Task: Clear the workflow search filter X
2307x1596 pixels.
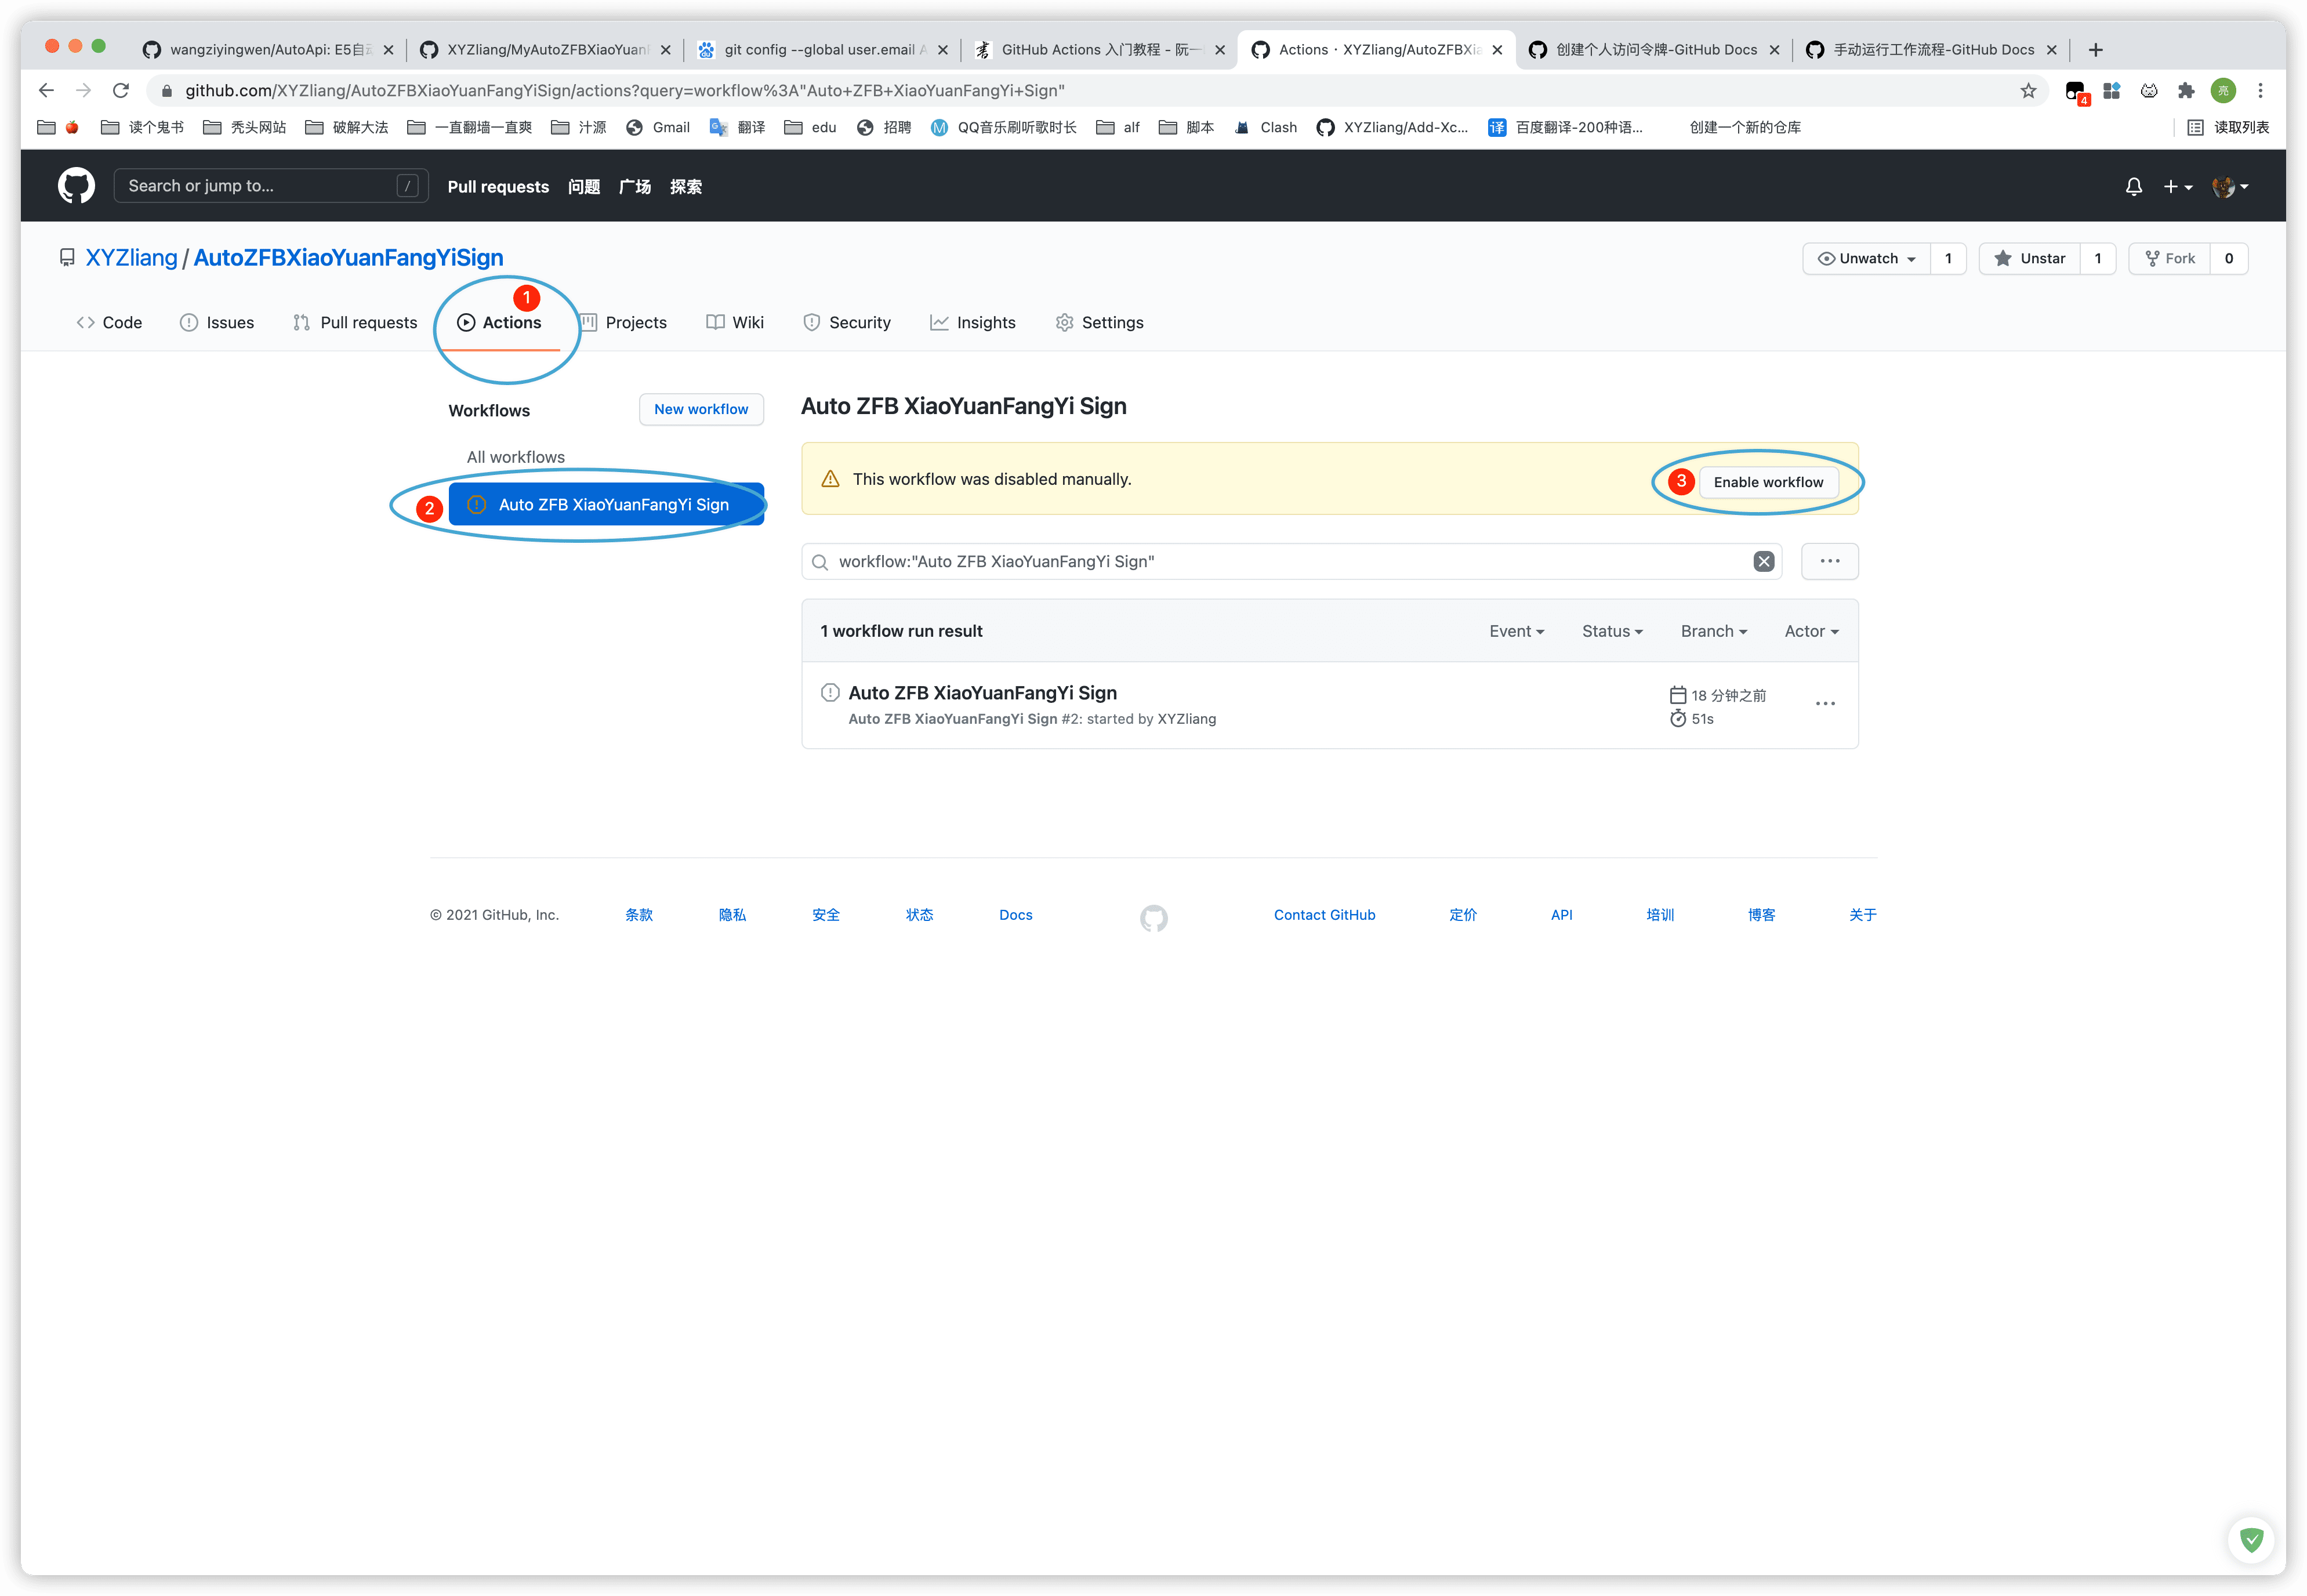Action: [1763, 562]
